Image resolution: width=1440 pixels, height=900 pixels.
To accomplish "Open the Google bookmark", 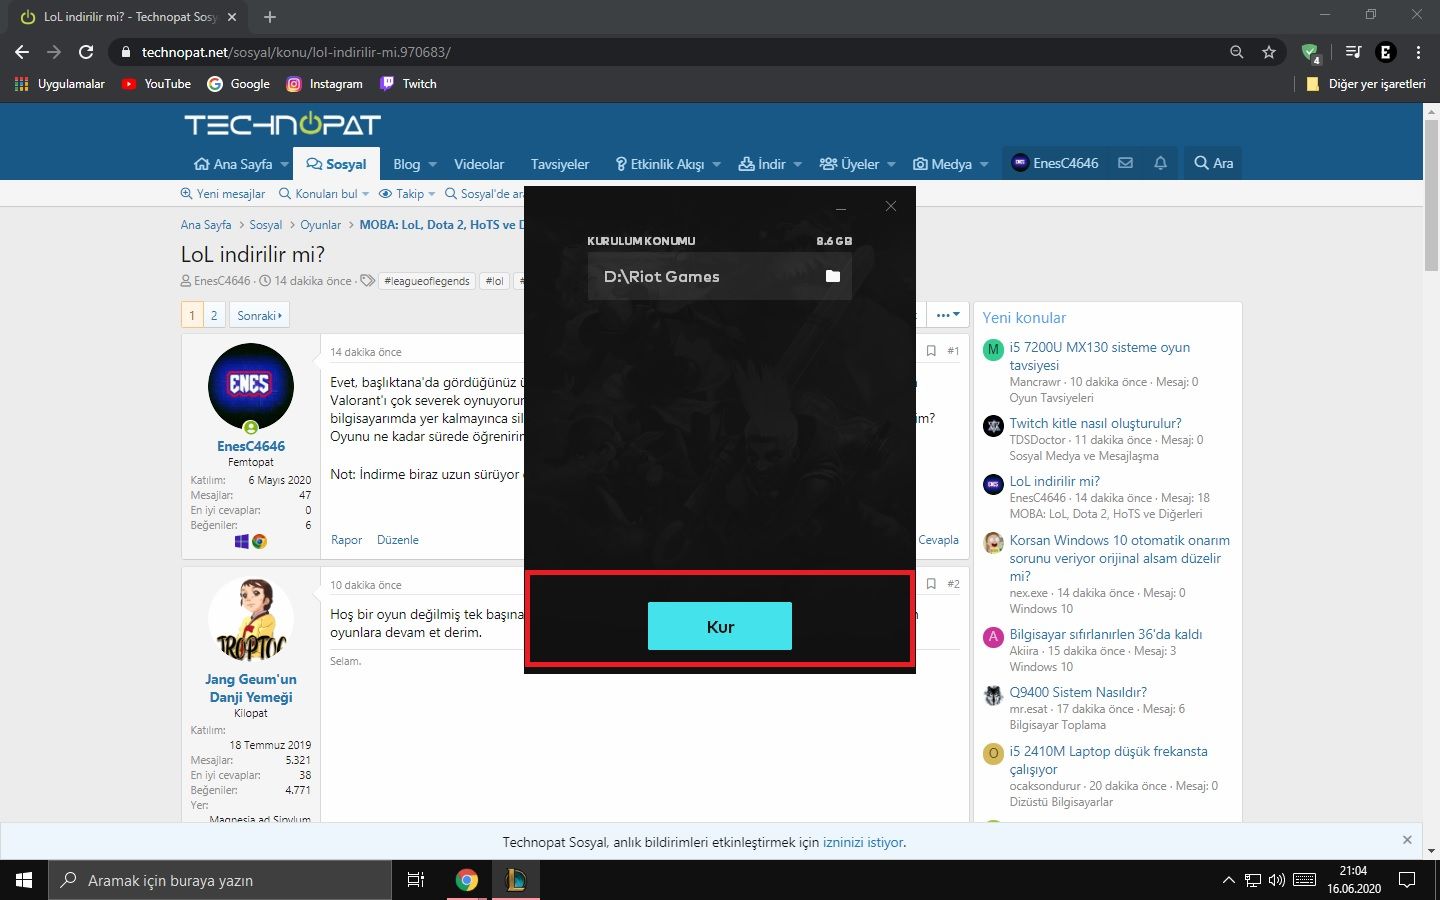I will [x=238, y=84].
